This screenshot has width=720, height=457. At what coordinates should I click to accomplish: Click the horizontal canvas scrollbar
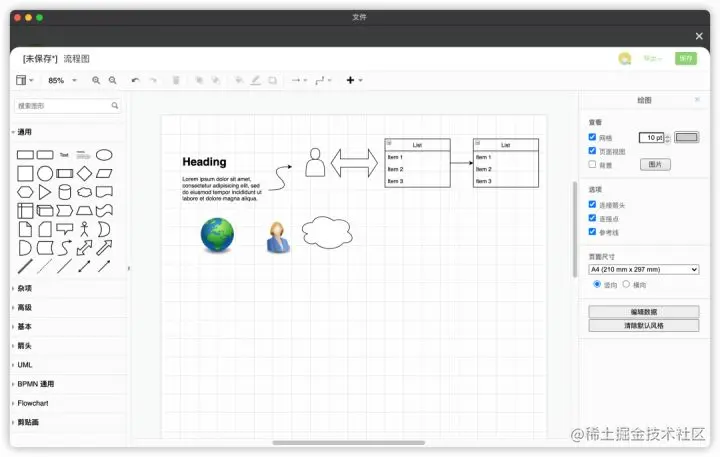coord(349,443)
